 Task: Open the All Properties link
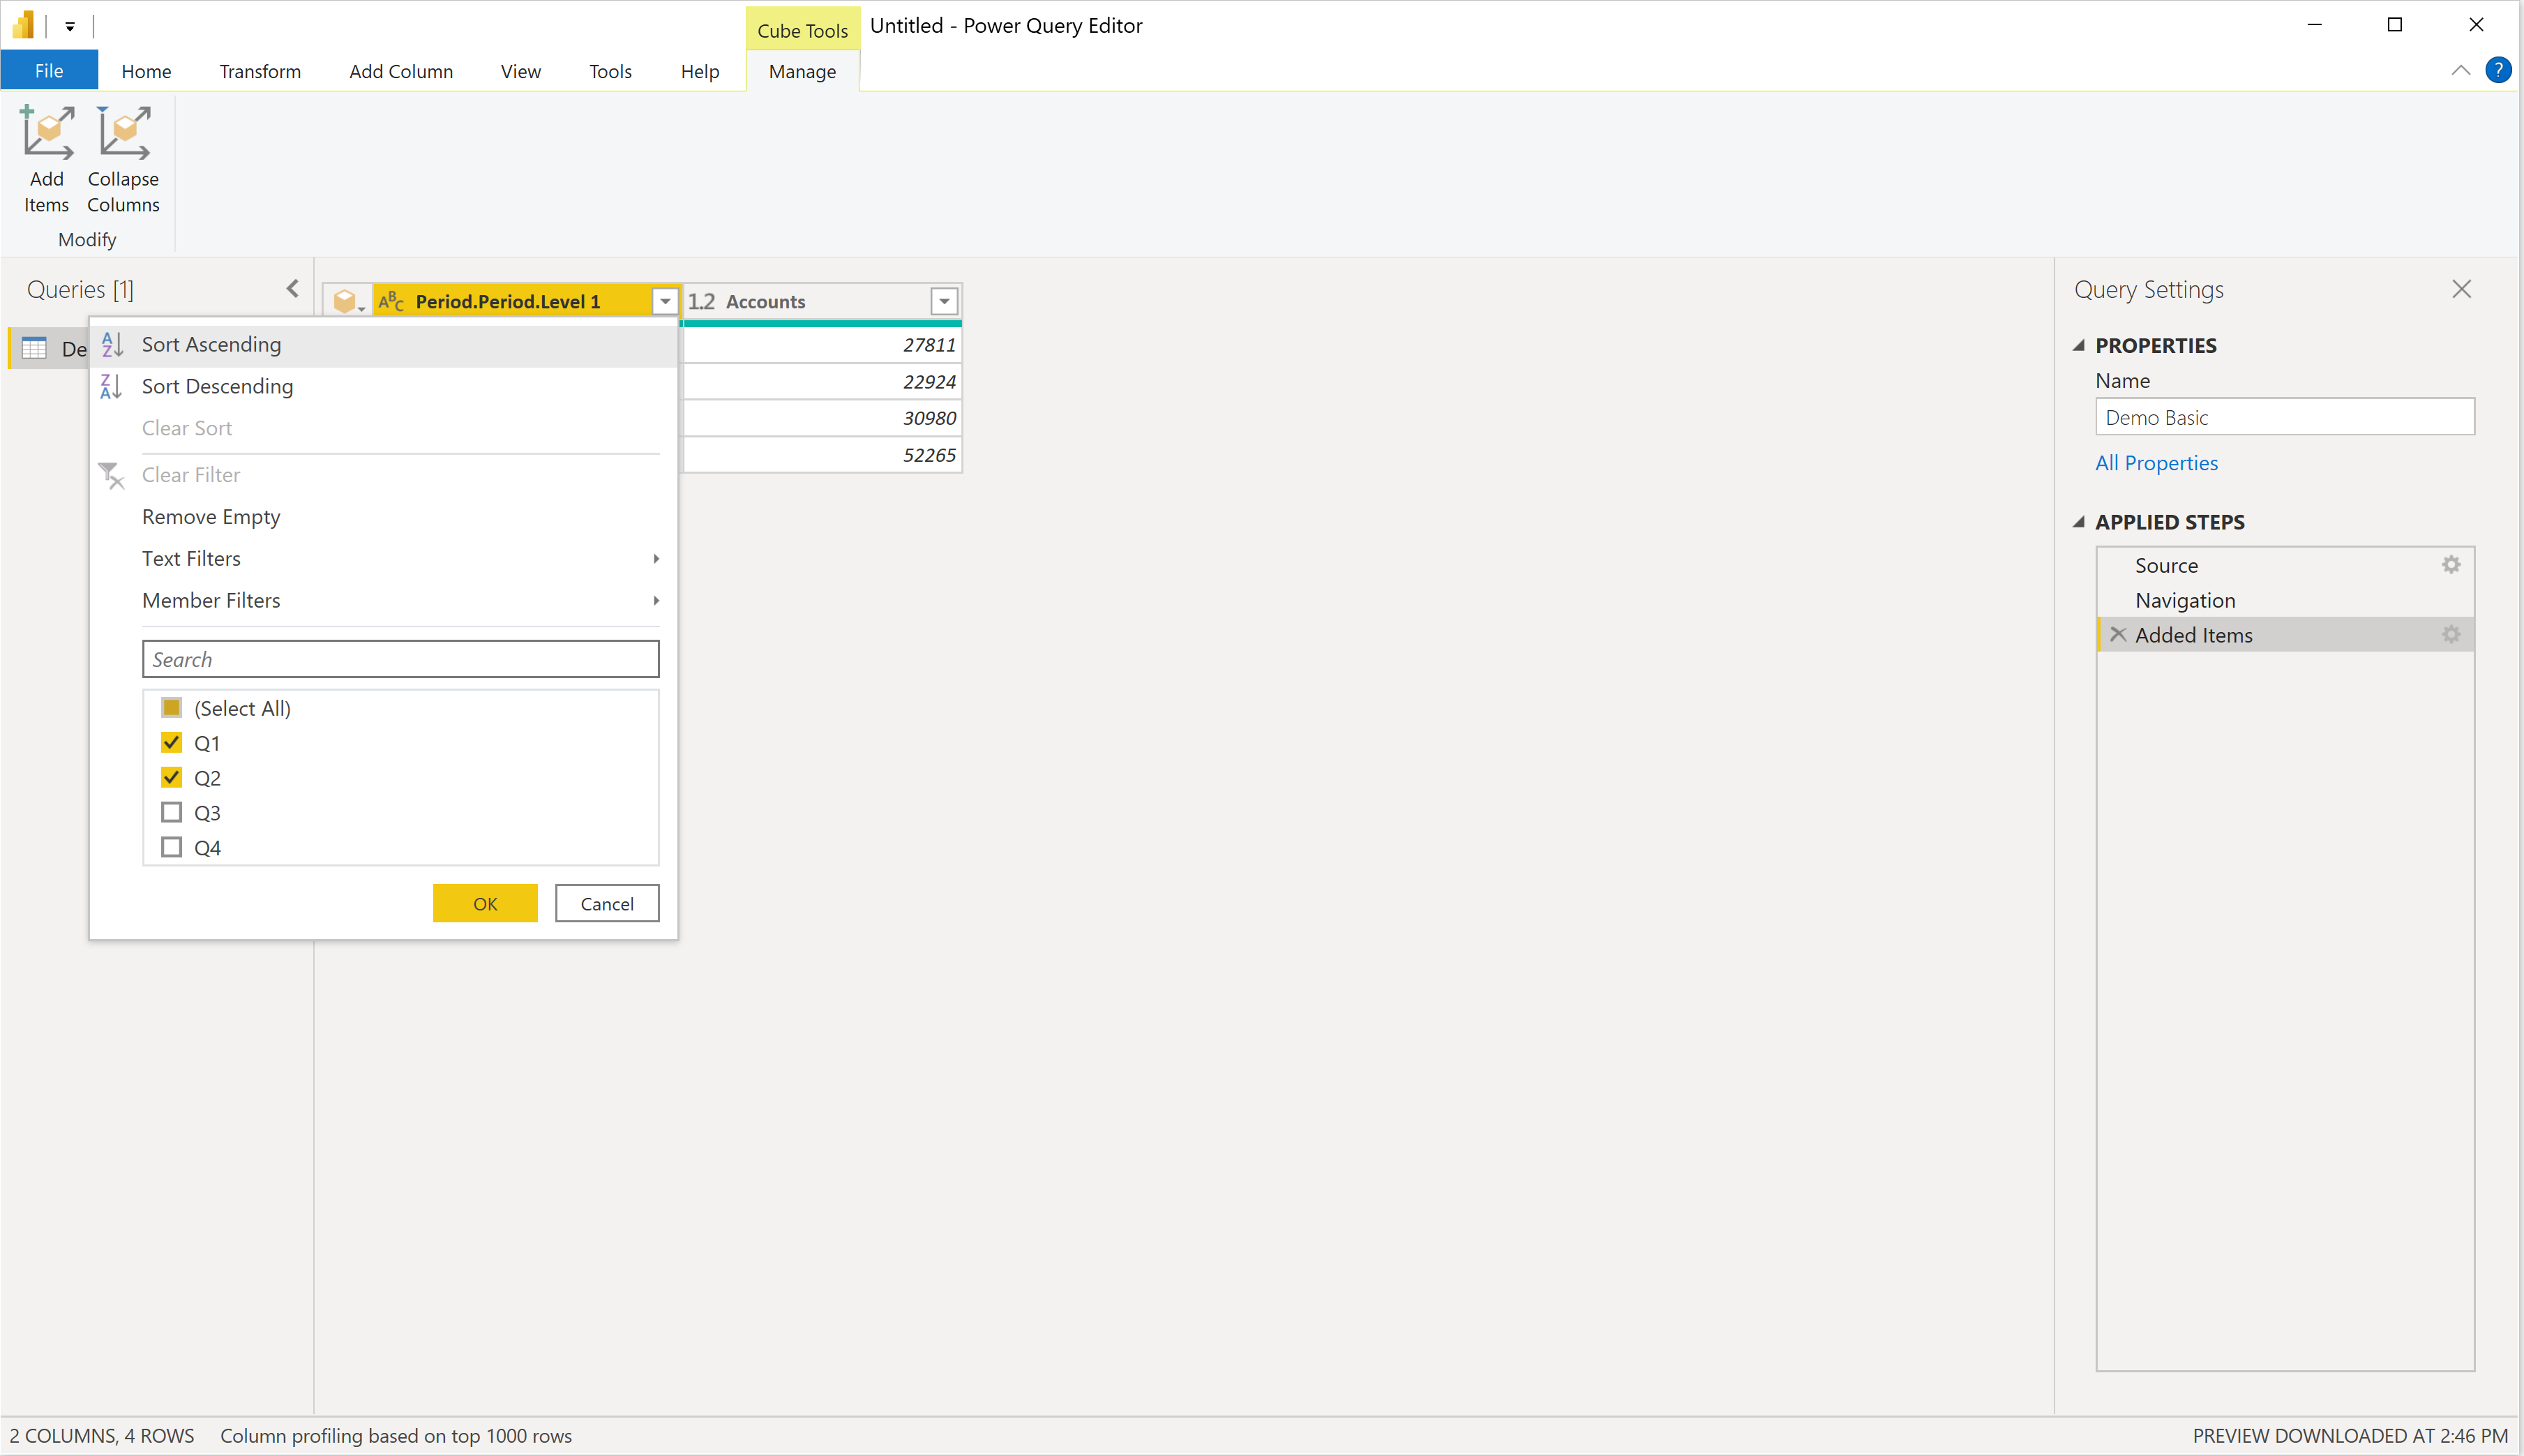2156,463
